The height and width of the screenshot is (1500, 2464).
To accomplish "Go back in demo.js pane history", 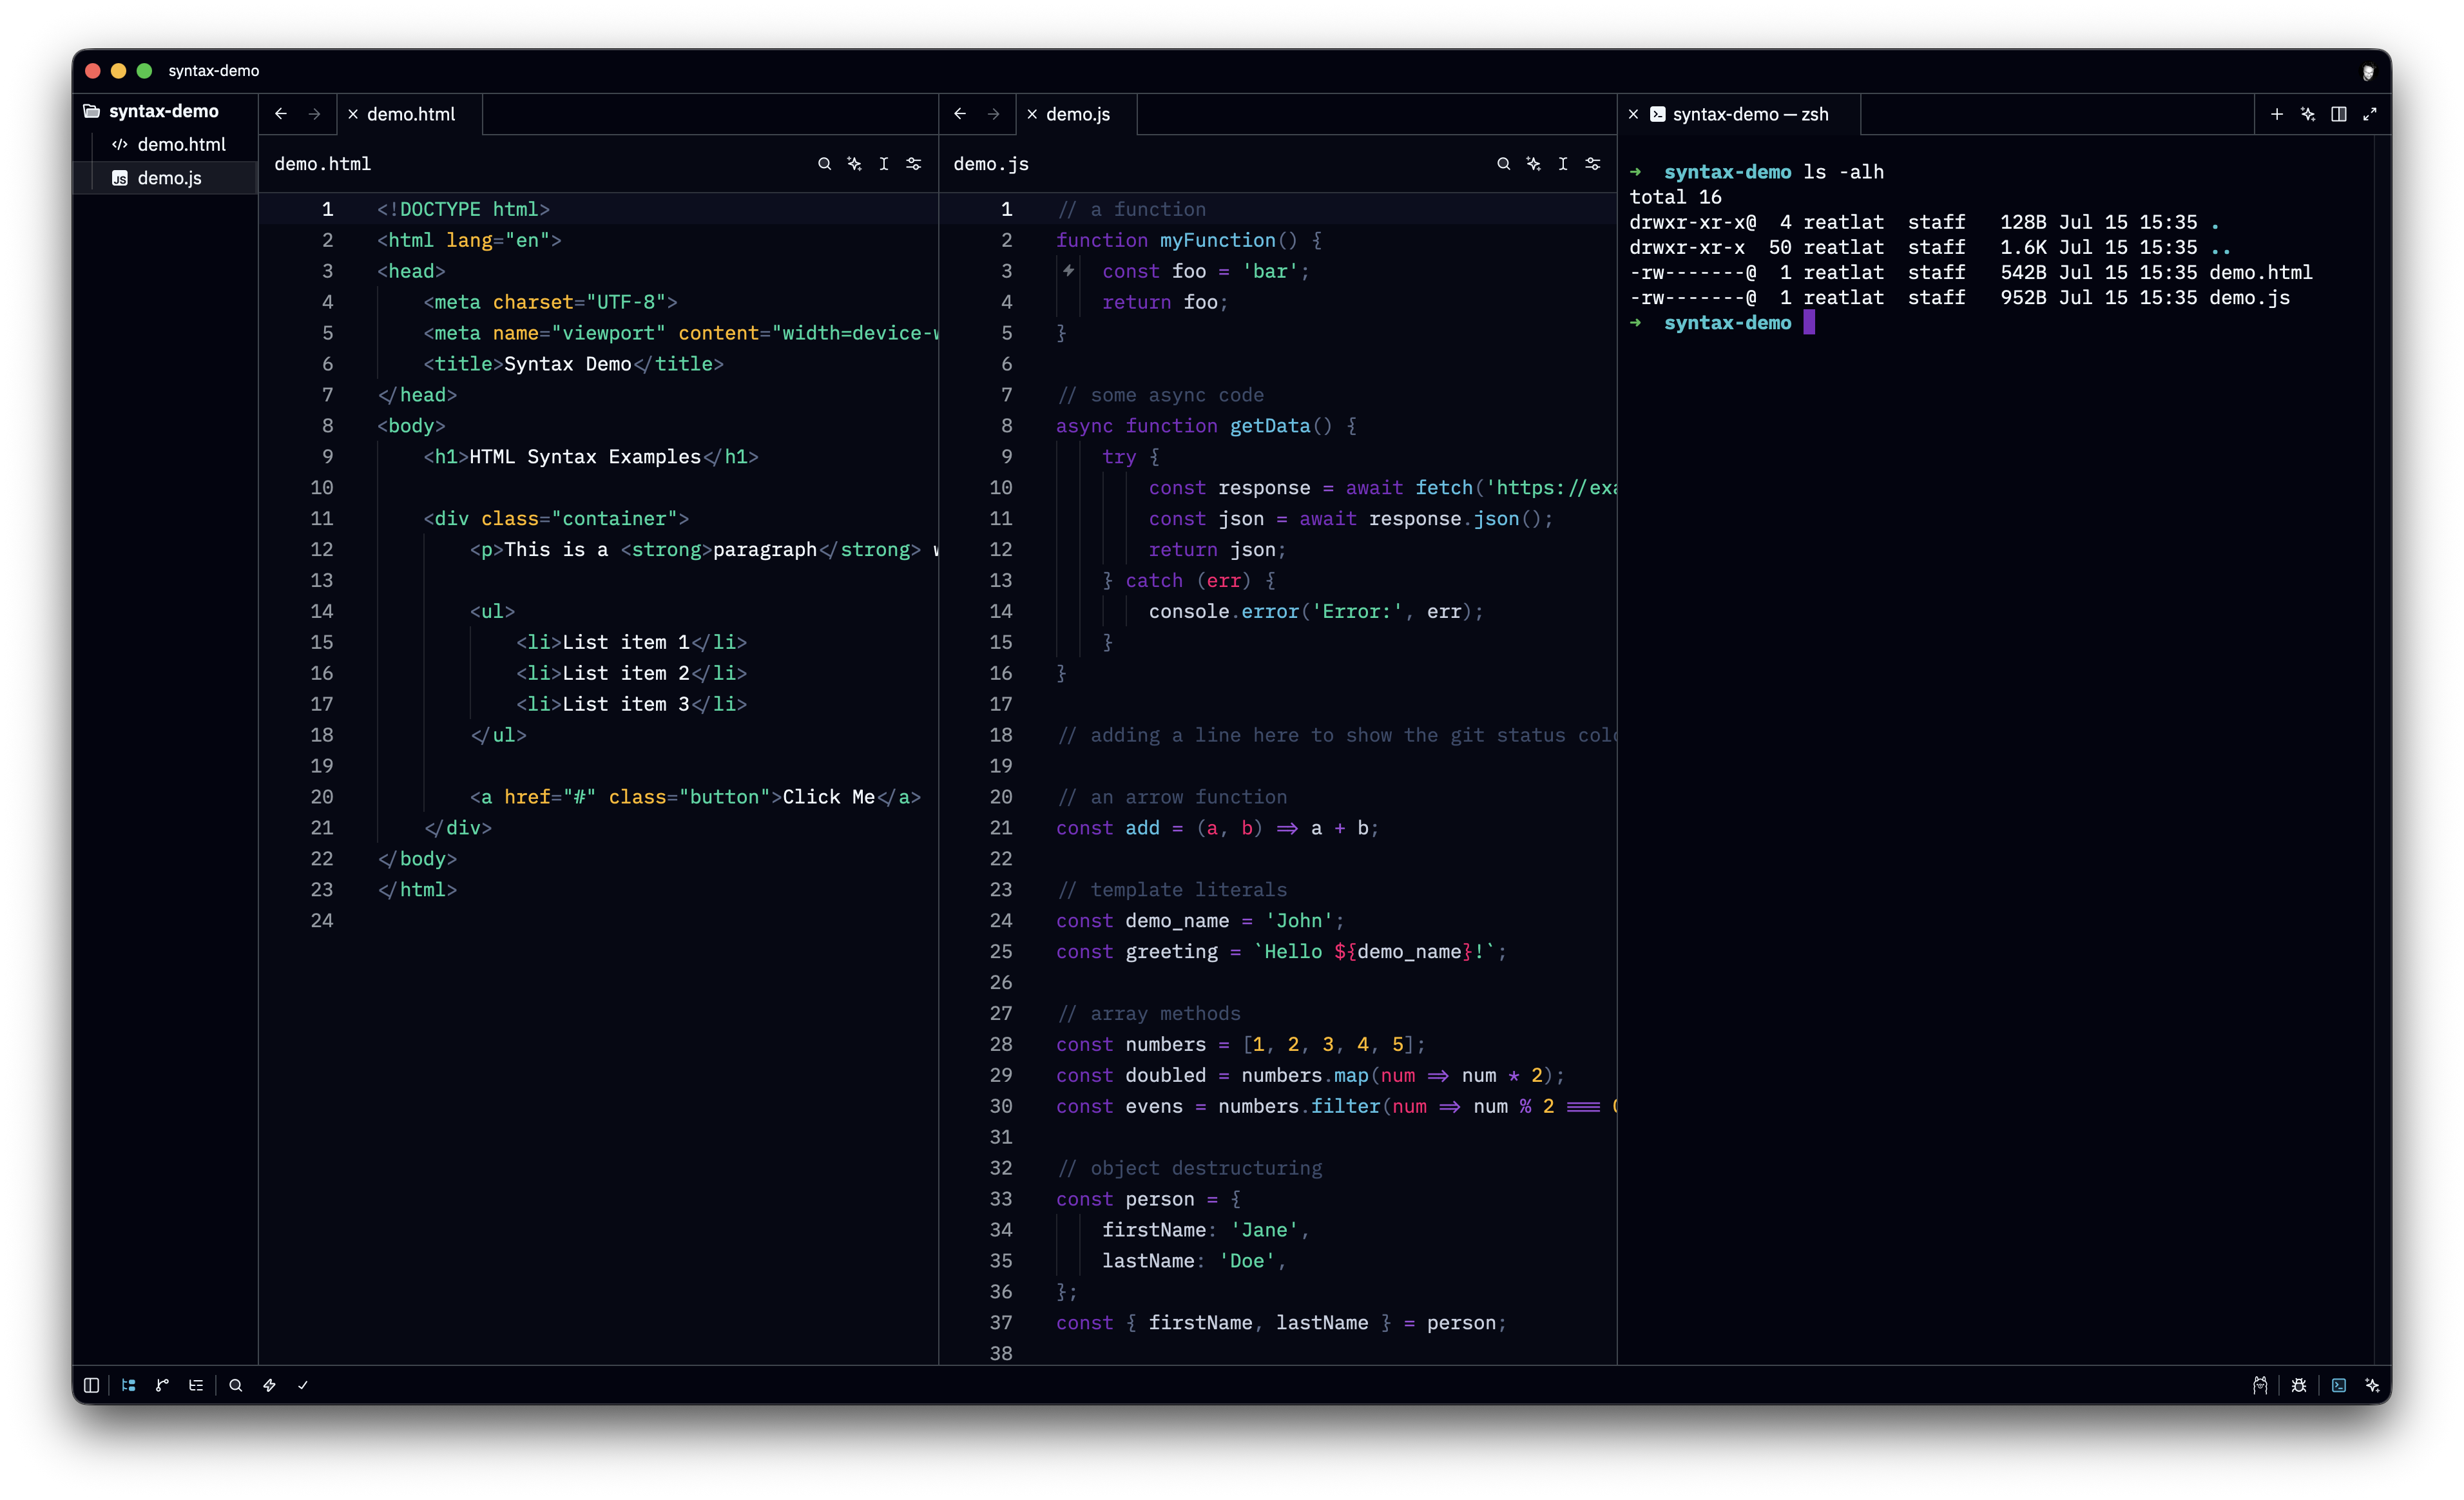I will coord(960,114).
